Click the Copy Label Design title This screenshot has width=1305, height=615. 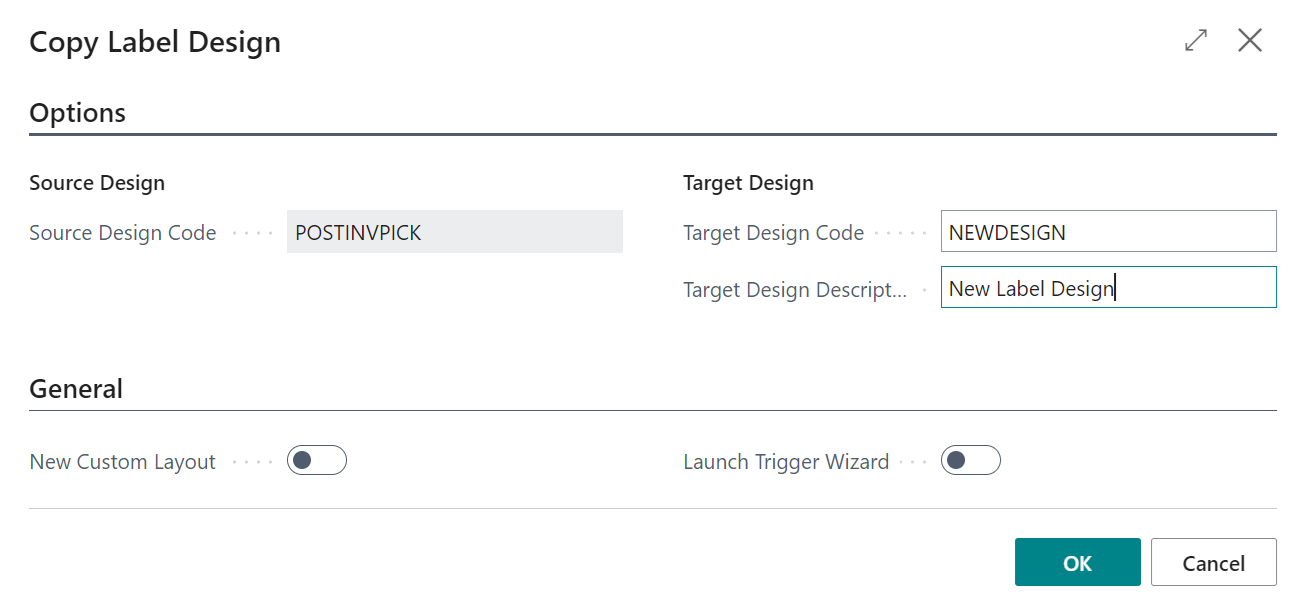(155, 41)
